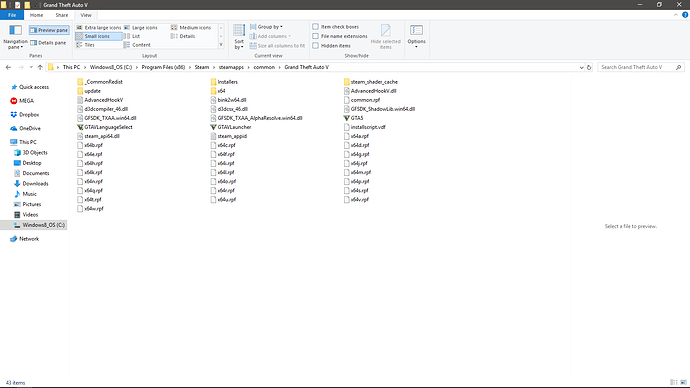Enable File name extensions checkbox
690x388 pixels.
pyautogui.click(x=340, y=36)
